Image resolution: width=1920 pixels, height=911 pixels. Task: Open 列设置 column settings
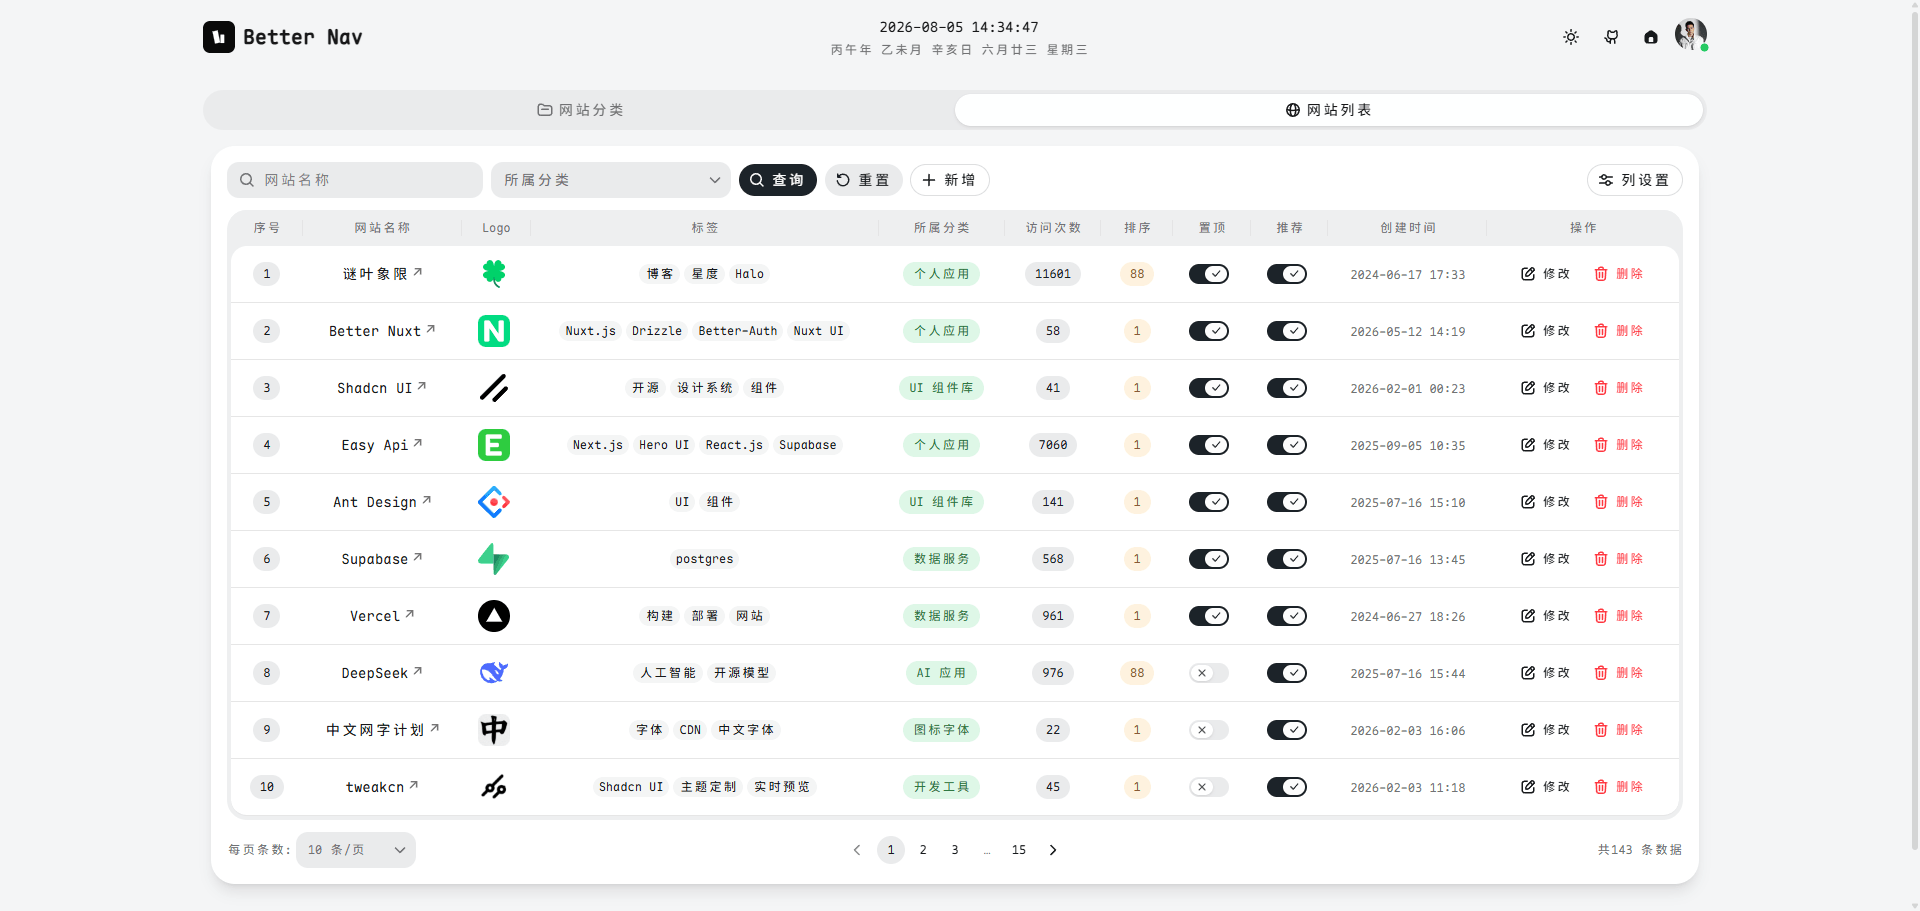pyautogui.click(x=1635, y=180)
